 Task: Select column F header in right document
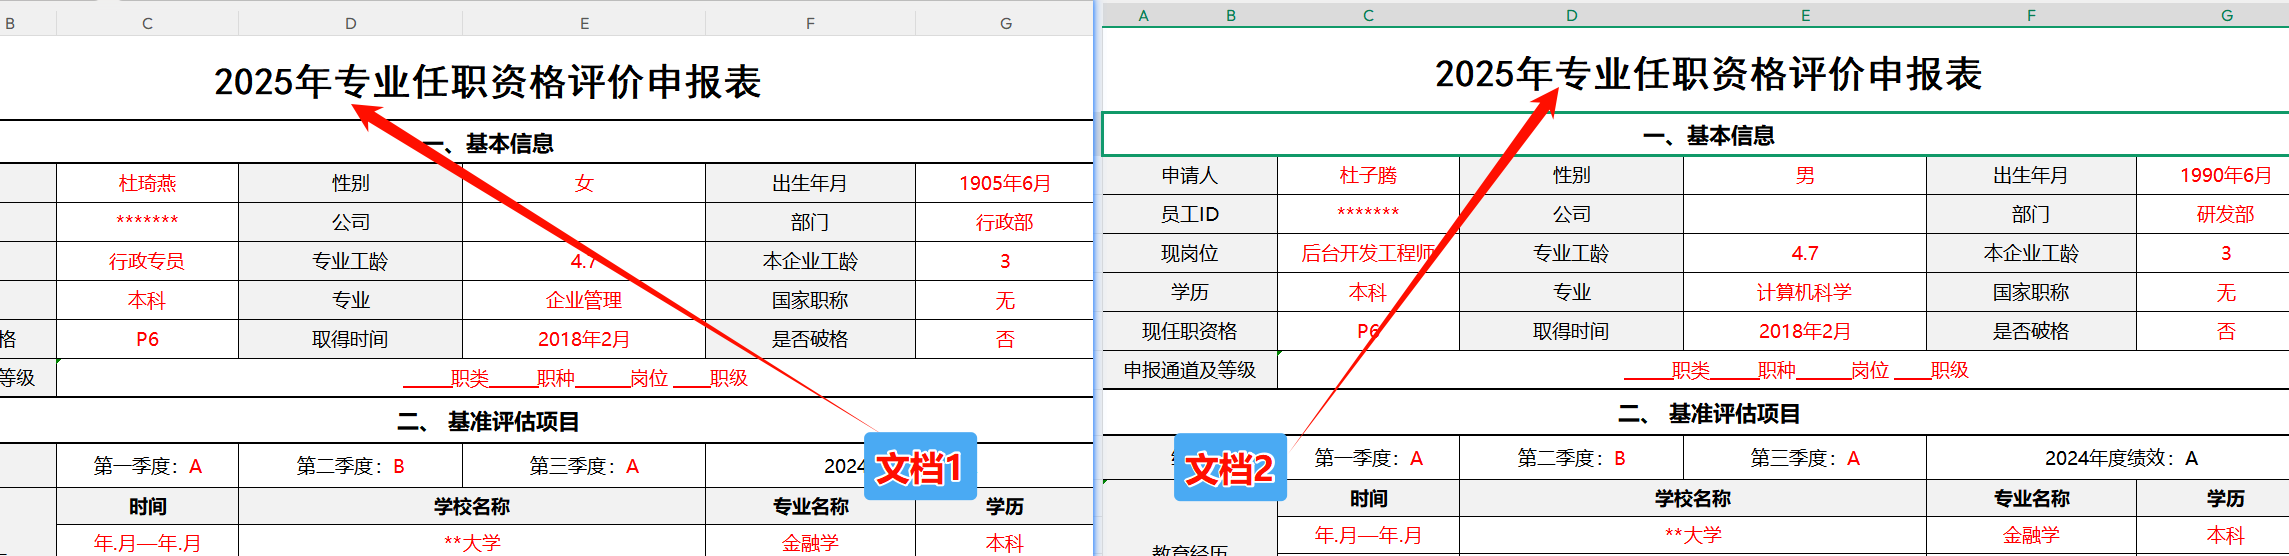[x=2031, y=15]
